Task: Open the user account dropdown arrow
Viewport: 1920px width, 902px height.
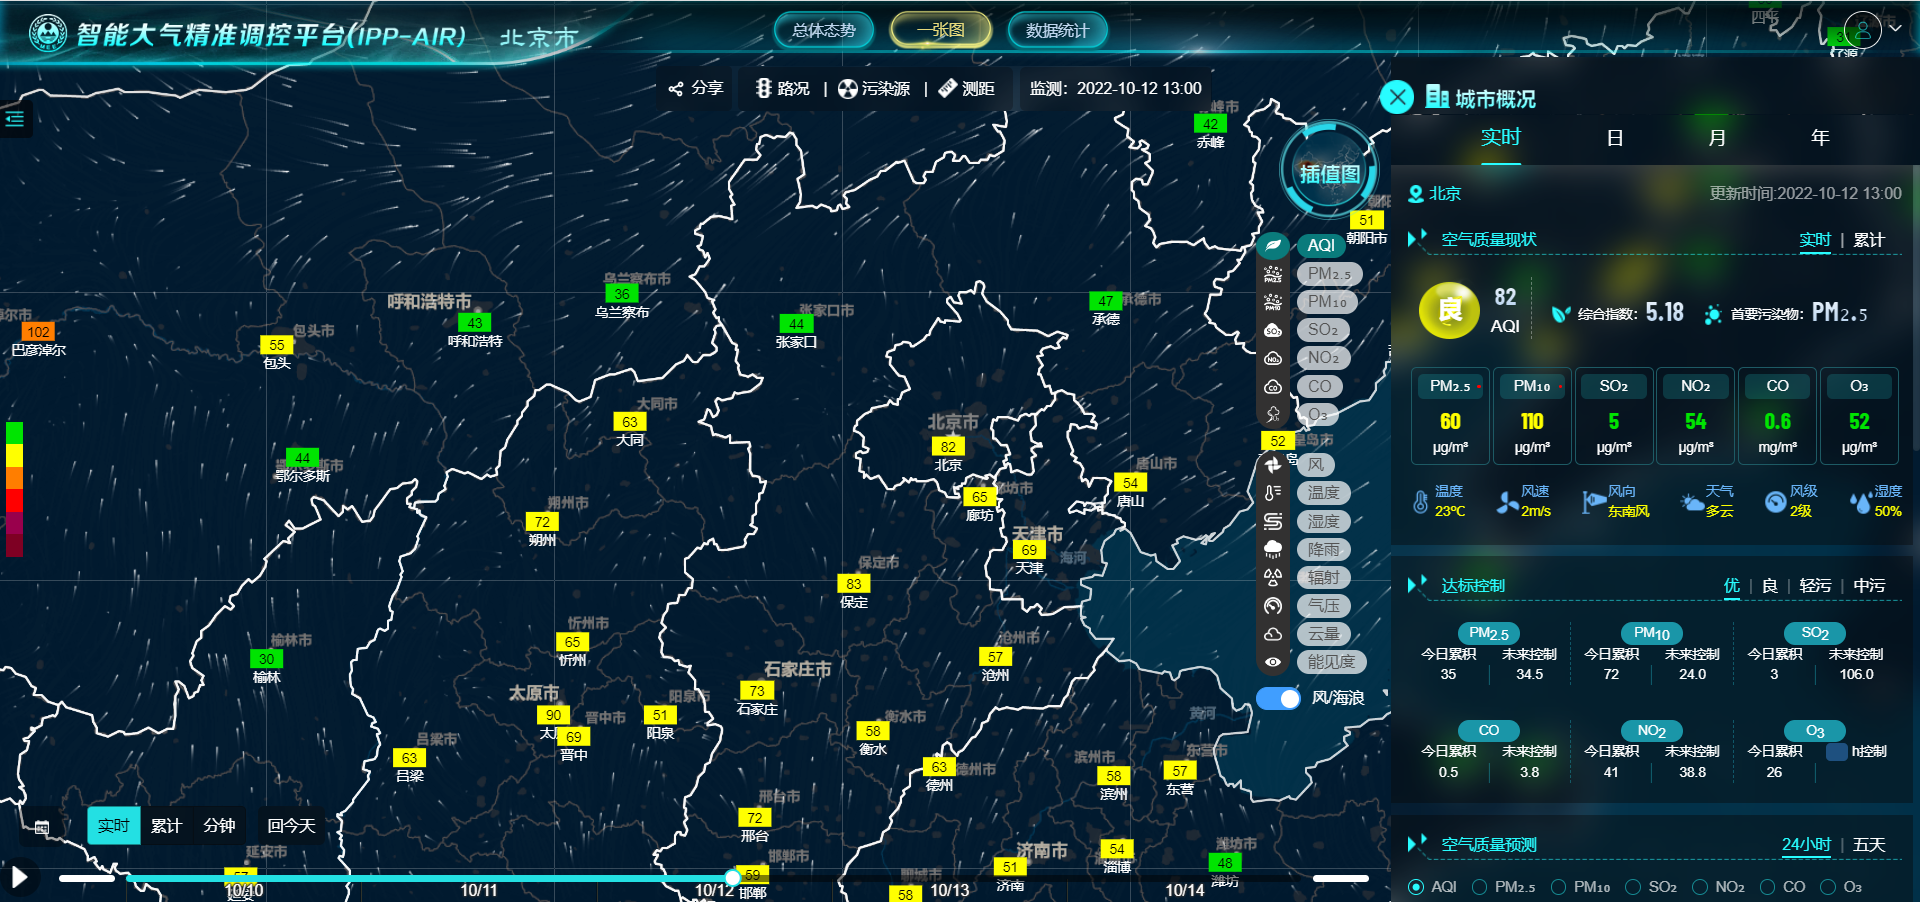Action: [x=1895, y=29]
